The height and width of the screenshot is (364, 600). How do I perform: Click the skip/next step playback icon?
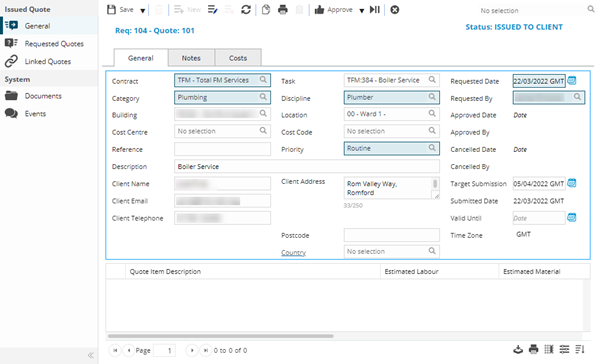[375, 10]
